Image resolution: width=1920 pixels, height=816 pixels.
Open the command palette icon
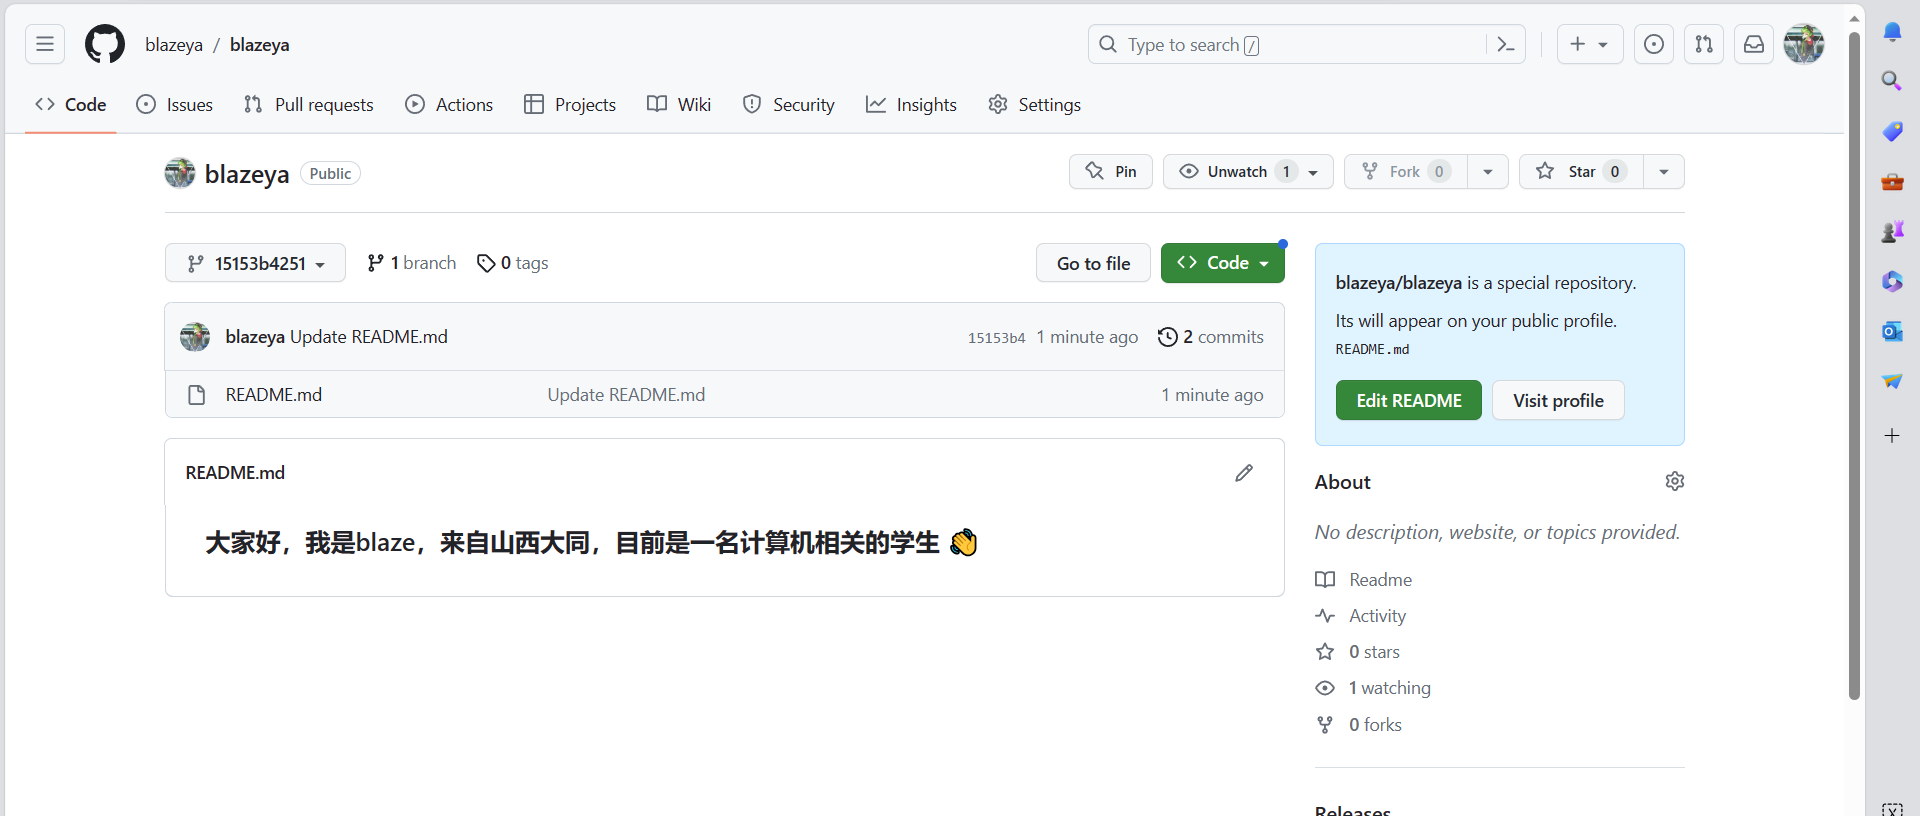coord(1505,44)
